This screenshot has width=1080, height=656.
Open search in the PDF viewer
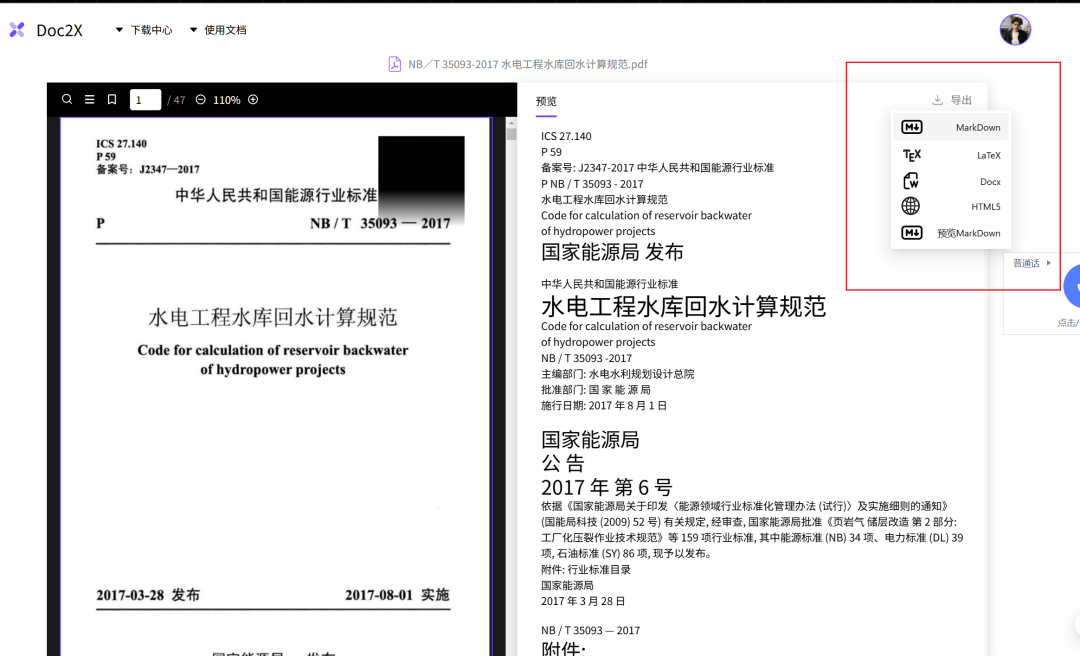pyautogui.click(x=67, y=99)
